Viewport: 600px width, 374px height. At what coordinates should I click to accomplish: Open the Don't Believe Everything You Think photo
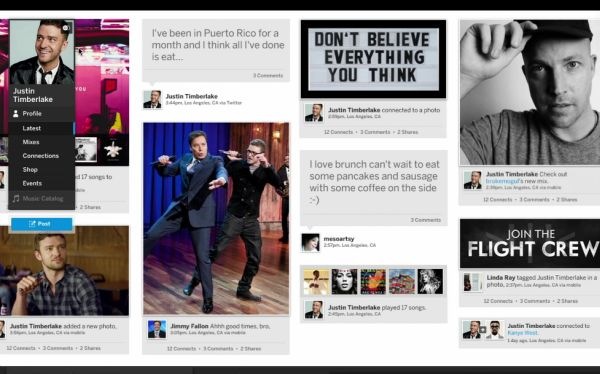[373, 59]
